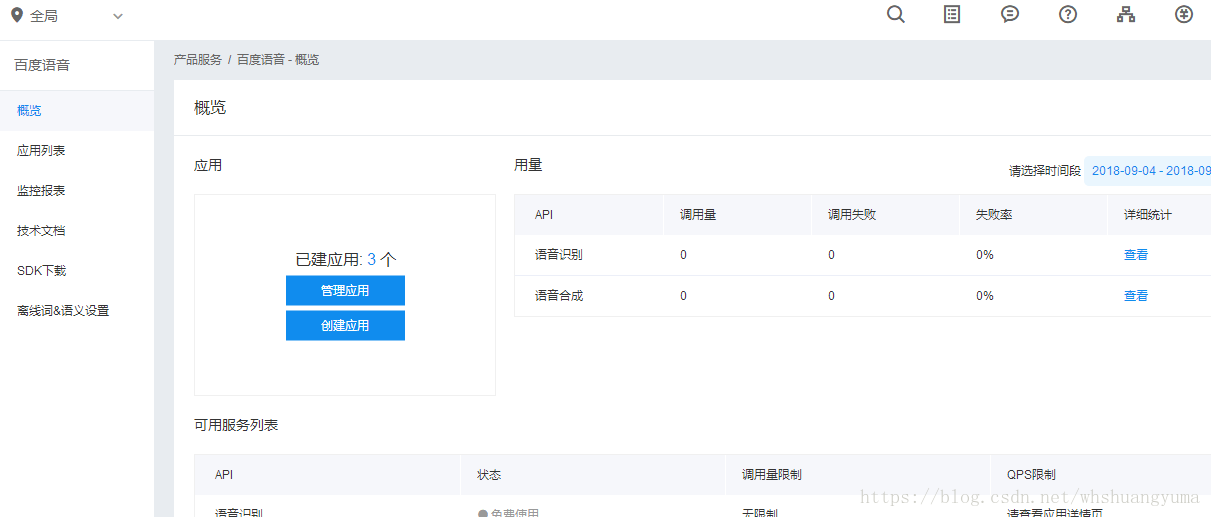
Task: Click the 可用服务列表 section heading
Action: pos(236,425)
